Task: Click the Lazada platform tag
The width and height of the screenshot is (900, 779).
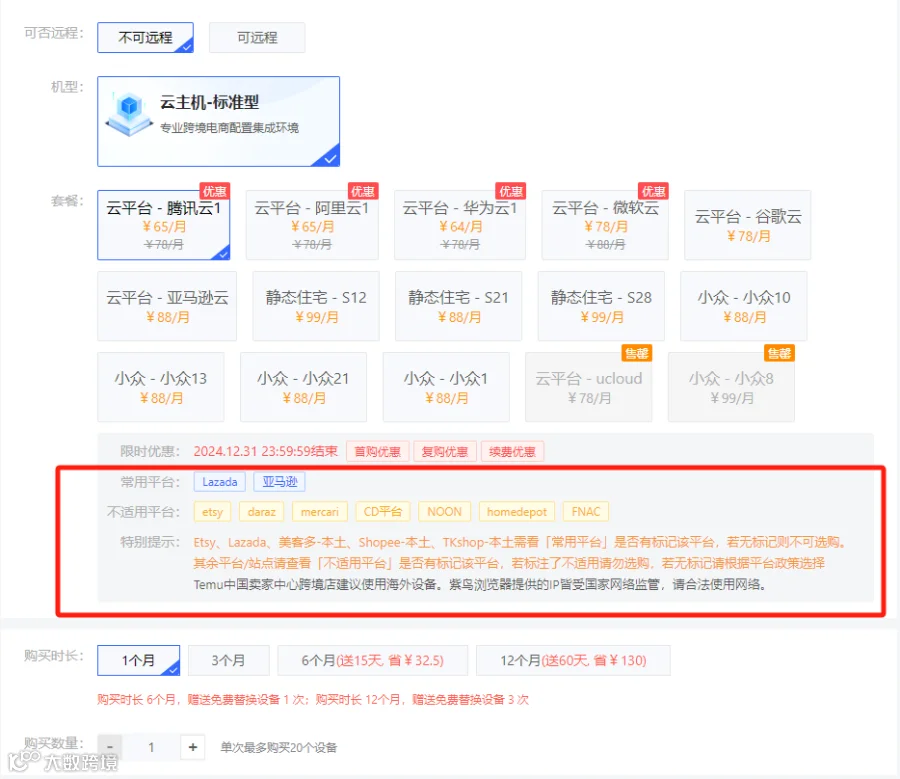Action: [x=220, y=482]
